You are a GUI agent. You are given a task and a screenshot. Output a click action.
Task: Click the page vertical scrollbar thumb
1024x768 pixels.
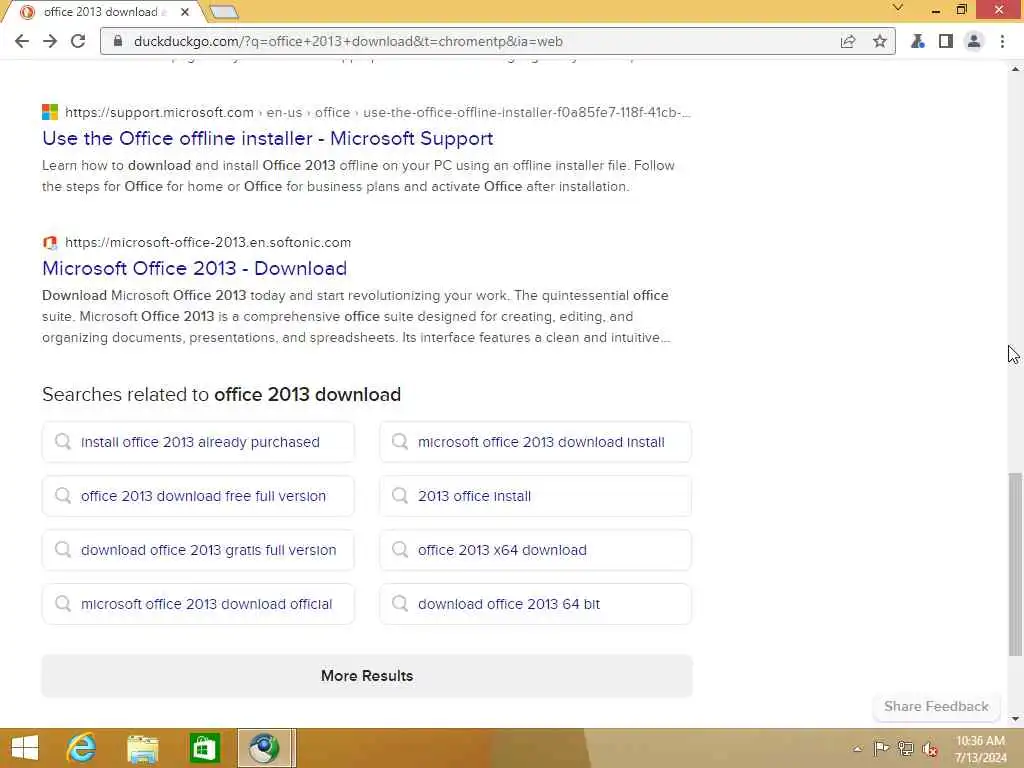[1015, 564]
